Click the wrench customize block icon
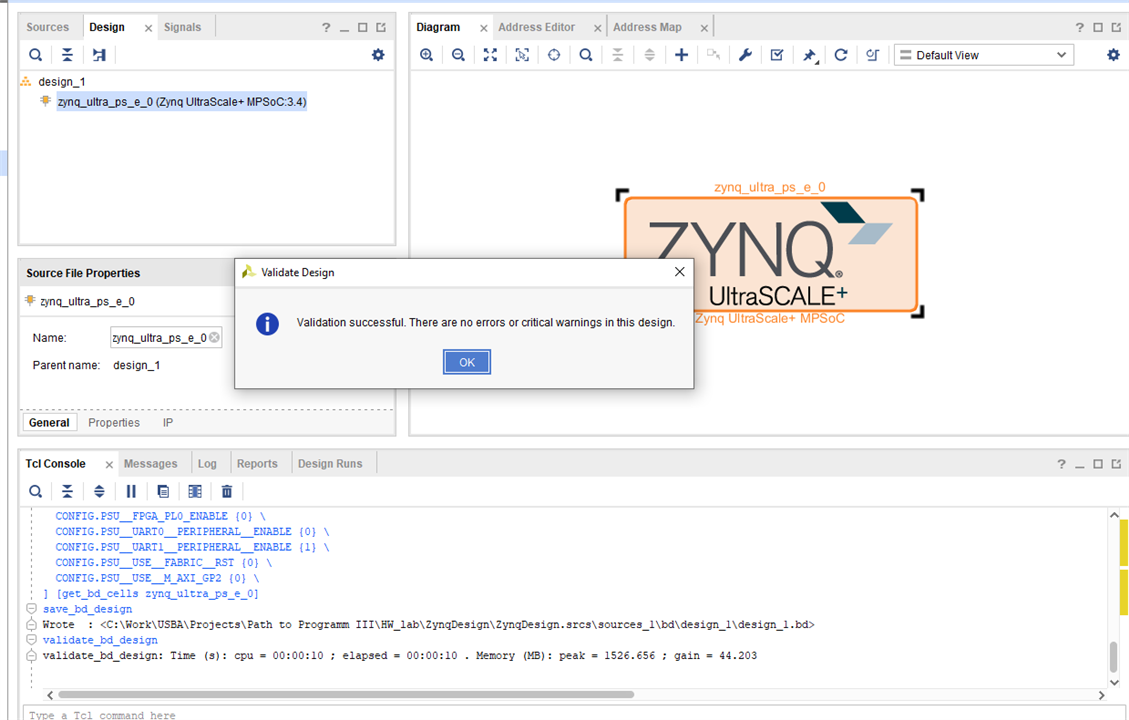The height and width of the screenshot is (720, 1129). (745, 55)
